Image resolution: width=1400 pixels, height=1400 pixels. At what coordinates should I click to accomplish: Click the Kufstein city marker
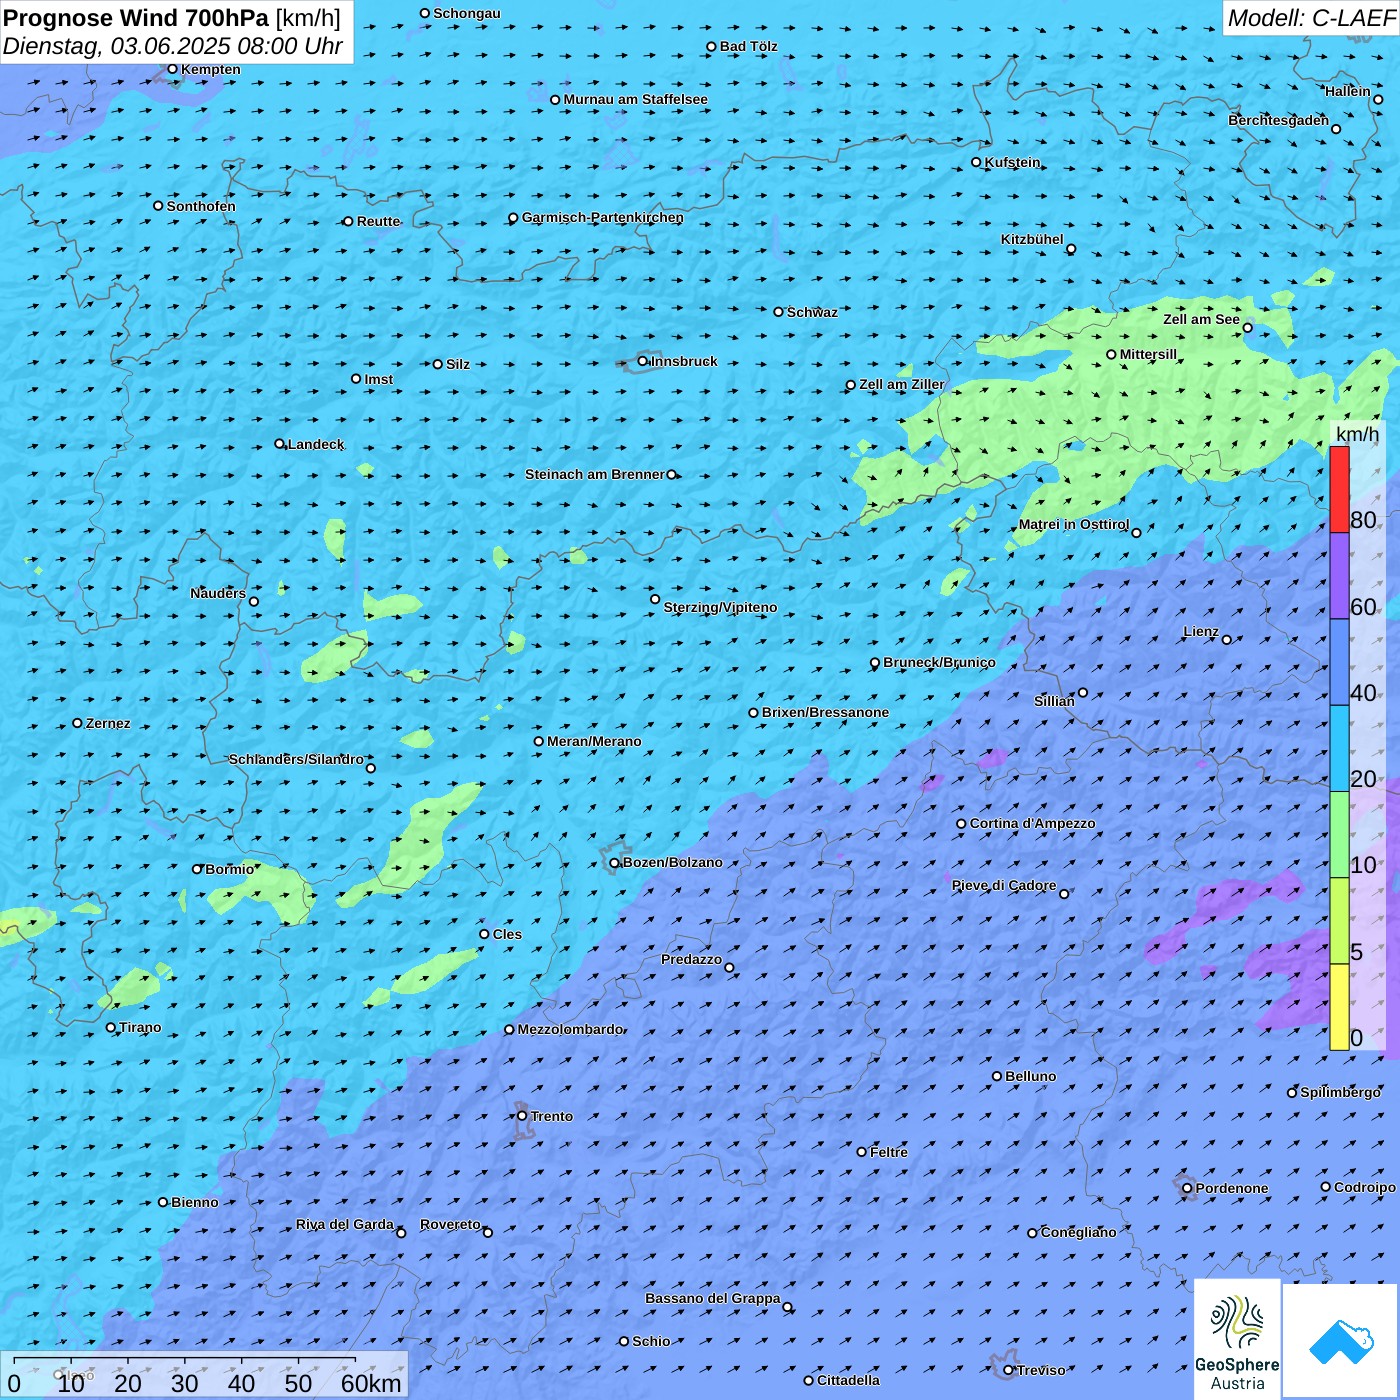(x=977, y=162)
